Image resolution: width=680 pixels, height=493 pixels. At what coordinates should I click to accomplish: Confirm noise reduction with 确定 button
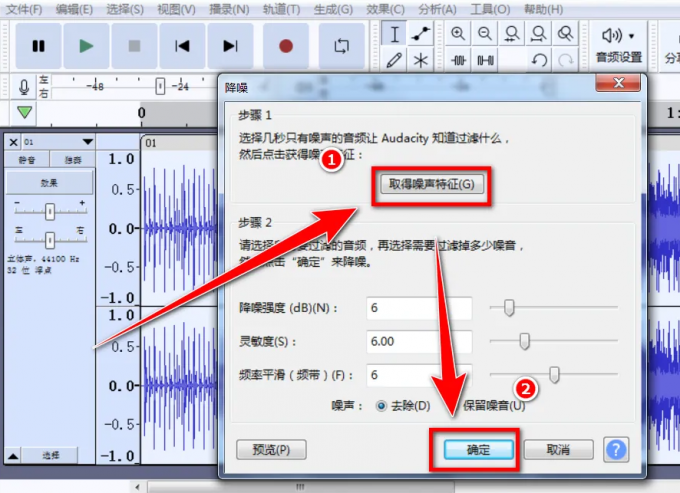click(x=478, y=450)
